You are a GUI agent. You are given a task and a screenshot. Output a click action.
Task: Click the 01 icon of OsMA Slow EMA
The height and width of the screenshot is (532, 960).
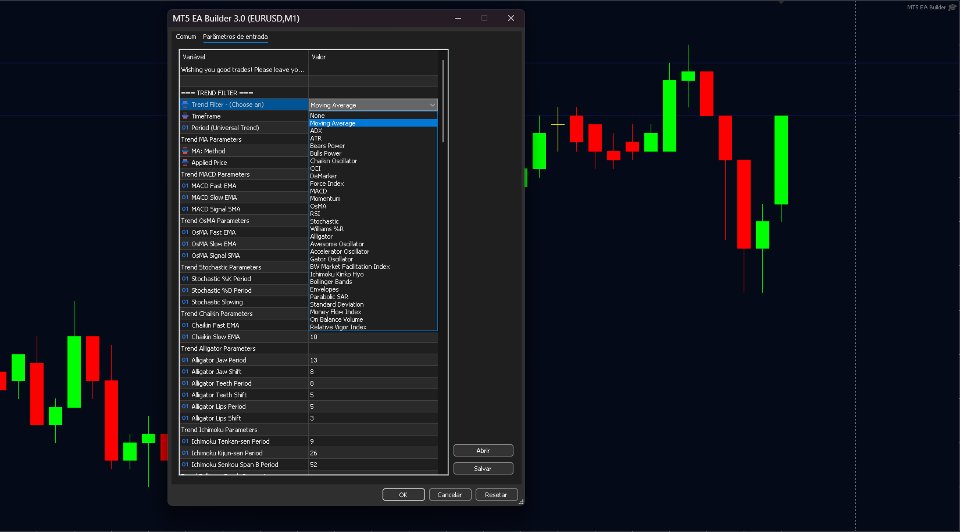(185, 244)
